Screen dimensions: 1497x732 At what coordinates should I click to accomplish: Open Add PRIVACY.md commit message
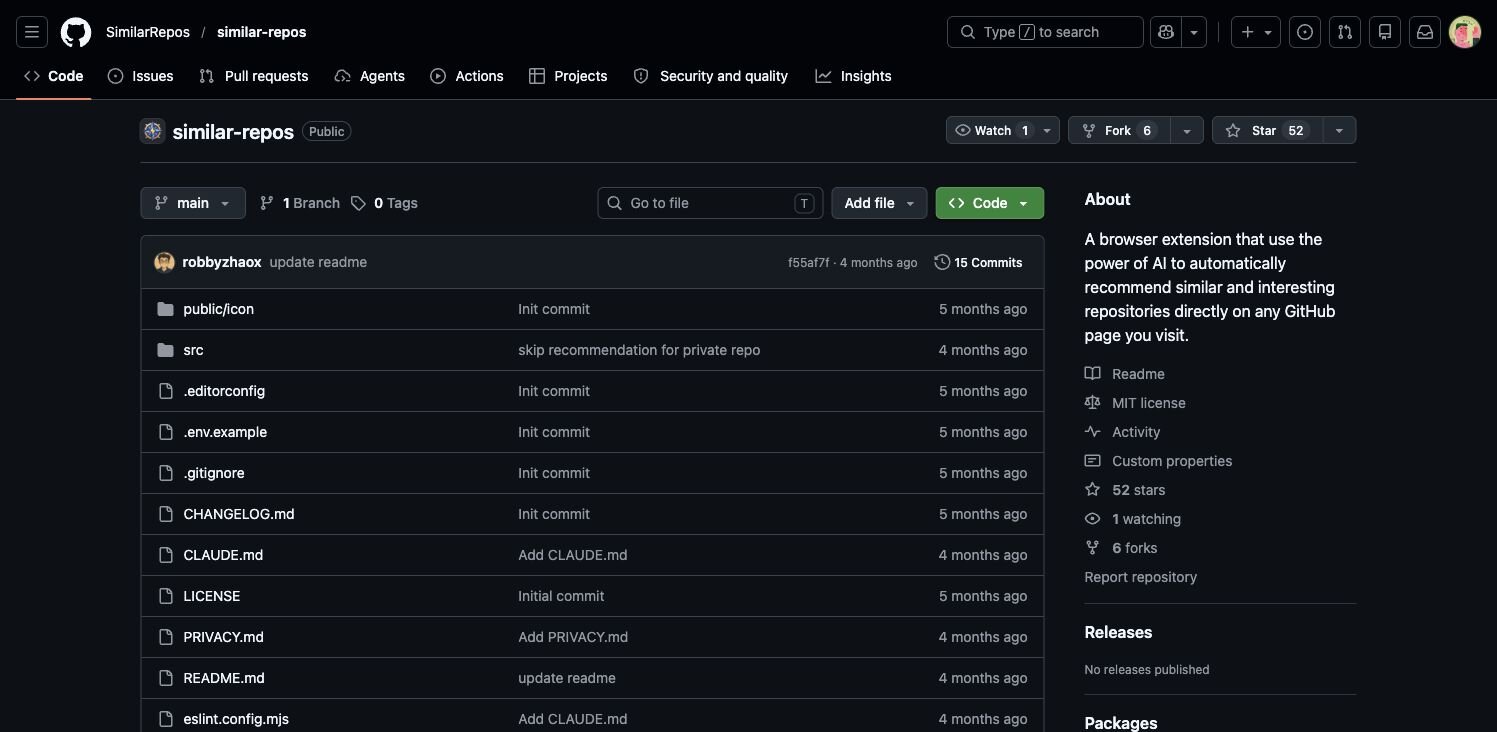573,637
